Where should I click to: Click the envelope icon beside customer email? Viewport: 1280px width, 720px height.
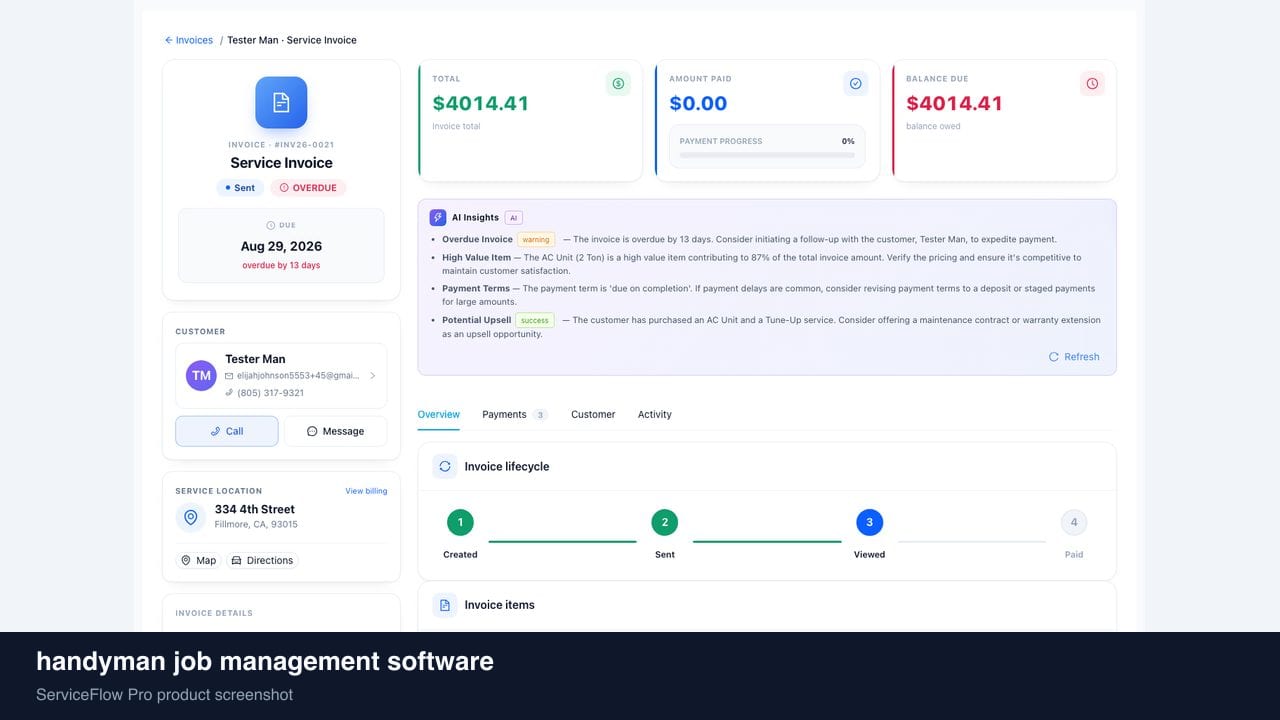[229, 376]
